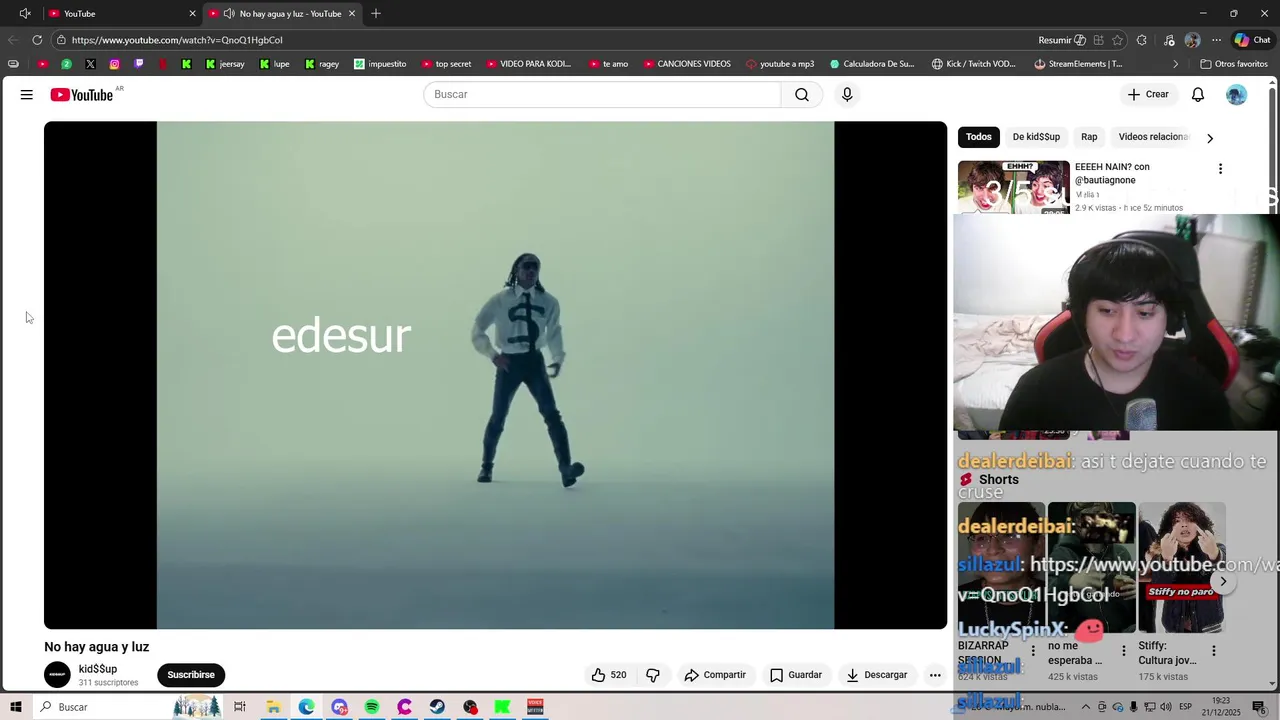The height and width of the screenshot is (720, 1280).
Task: Open options for EEEEH NAIN video
Action: [1220, 169]
